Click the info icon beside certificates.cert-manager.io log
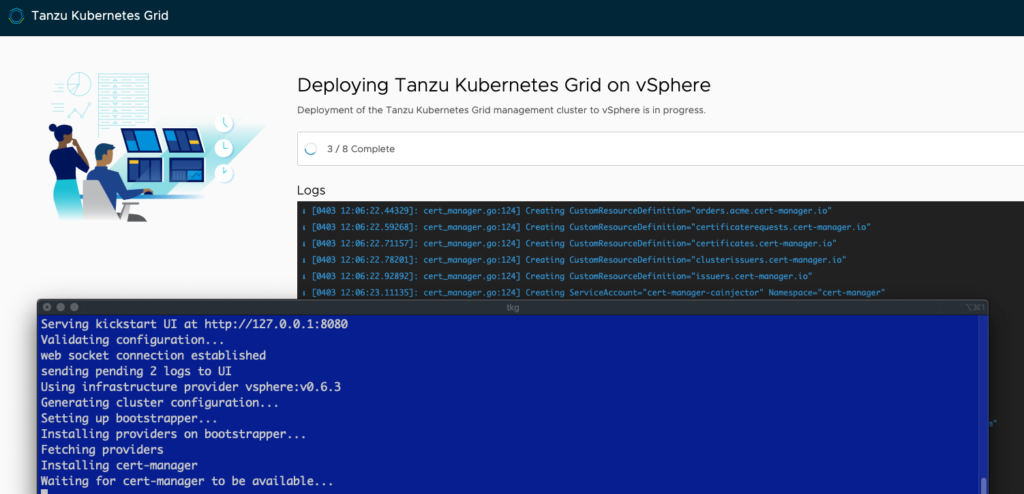1024x494 pixels. pyautogui.click(x=303, y=243)
